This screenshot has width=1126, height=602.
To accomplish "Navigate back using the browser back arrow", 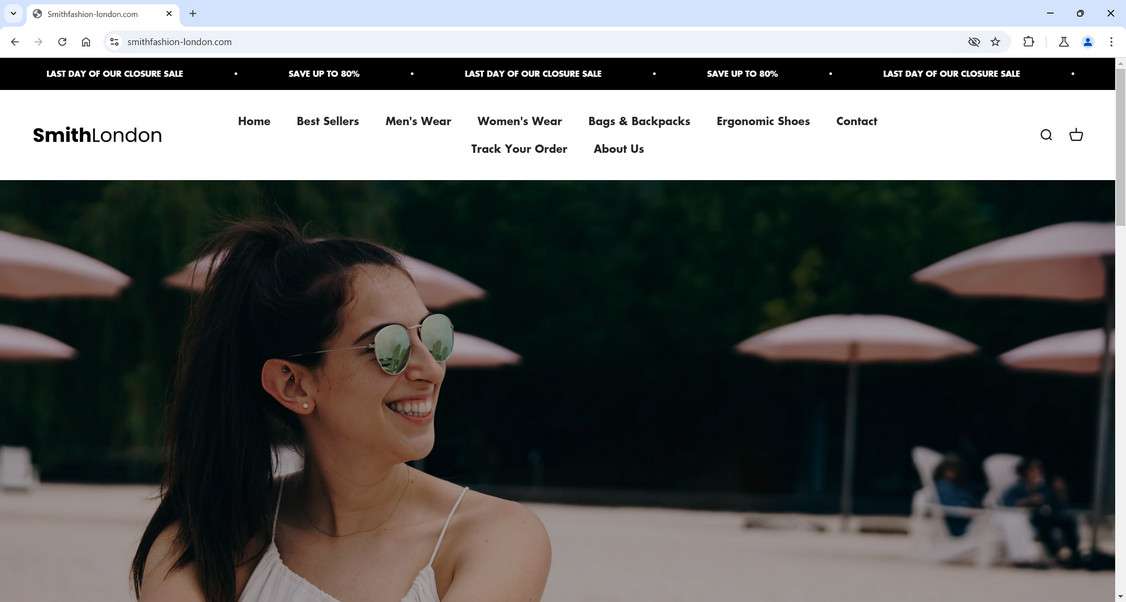I will [x=14, y=41].
